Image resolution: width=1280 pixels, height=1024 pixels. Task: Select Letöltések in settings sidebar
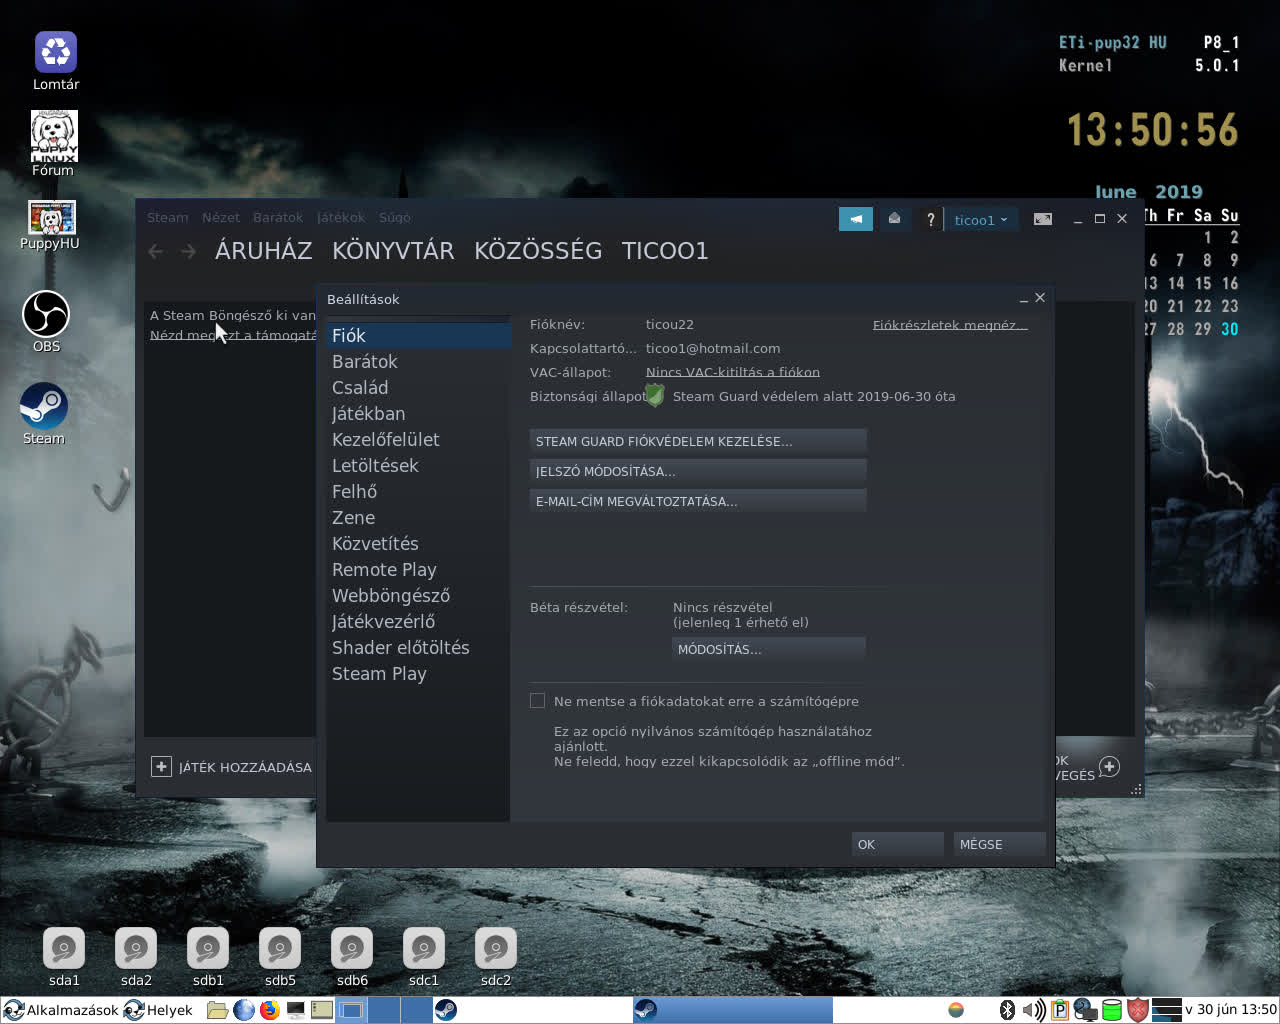point(418,465)
